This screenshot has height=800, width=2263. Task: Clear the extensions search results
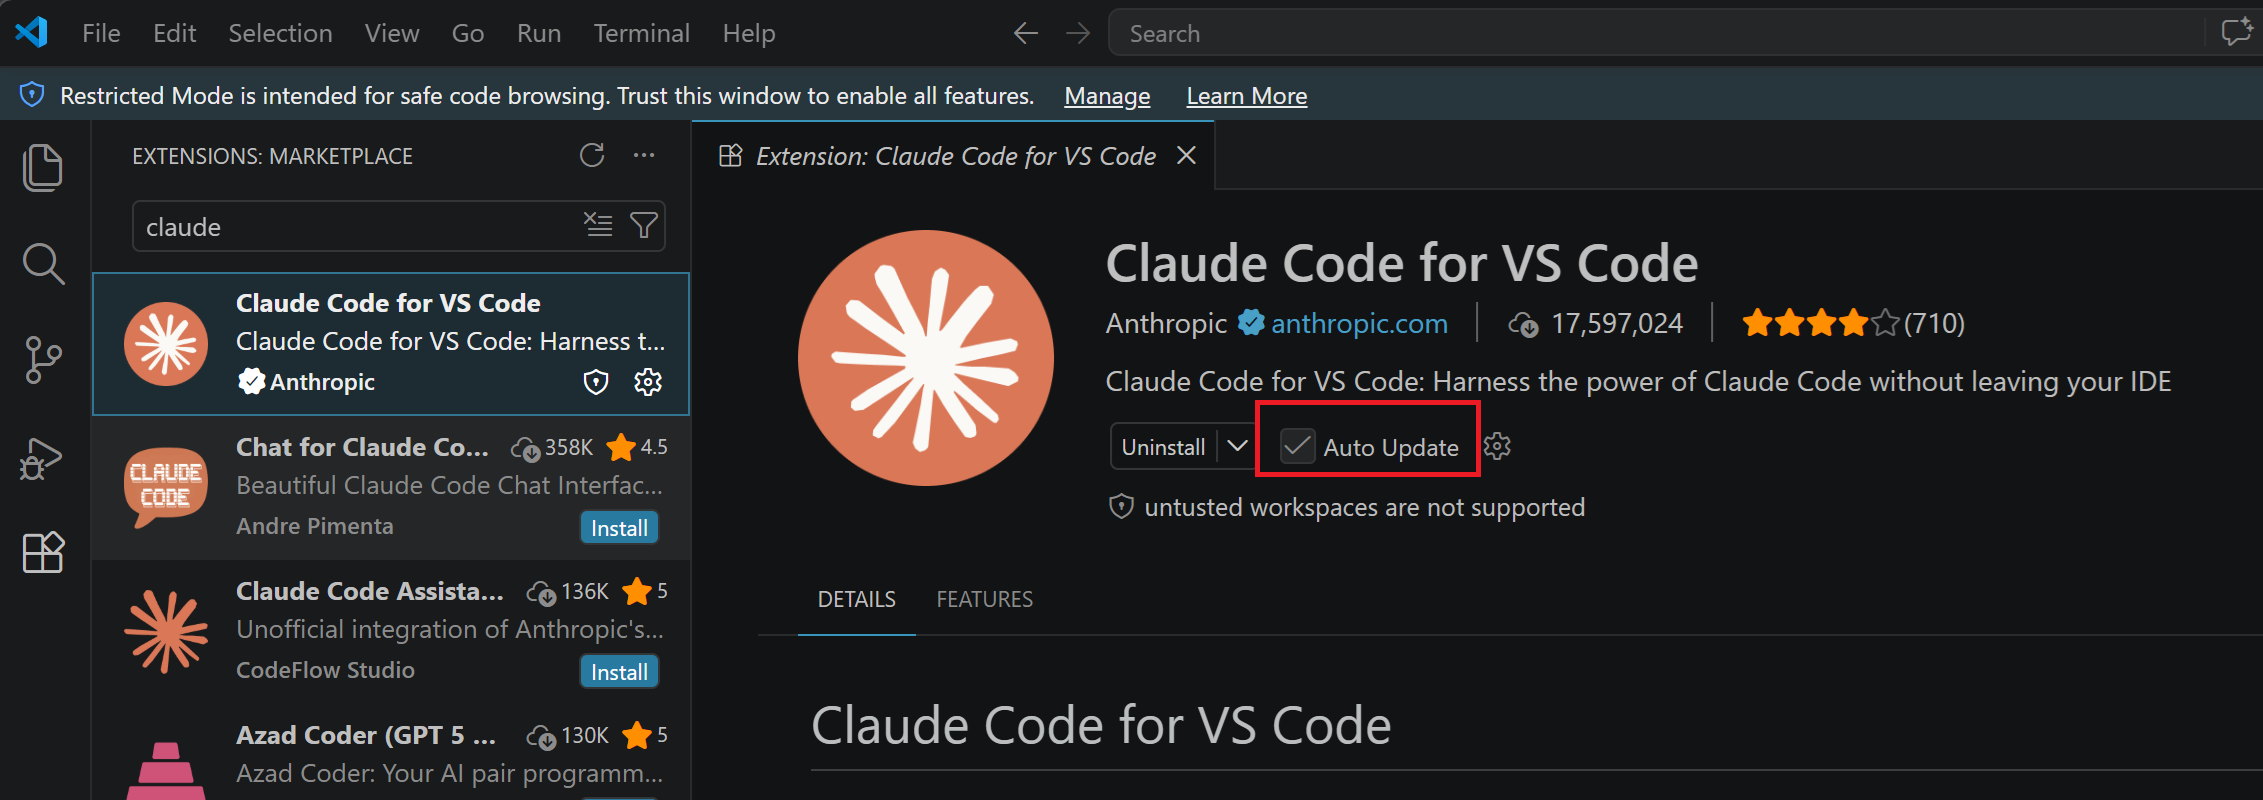[598, 225]
